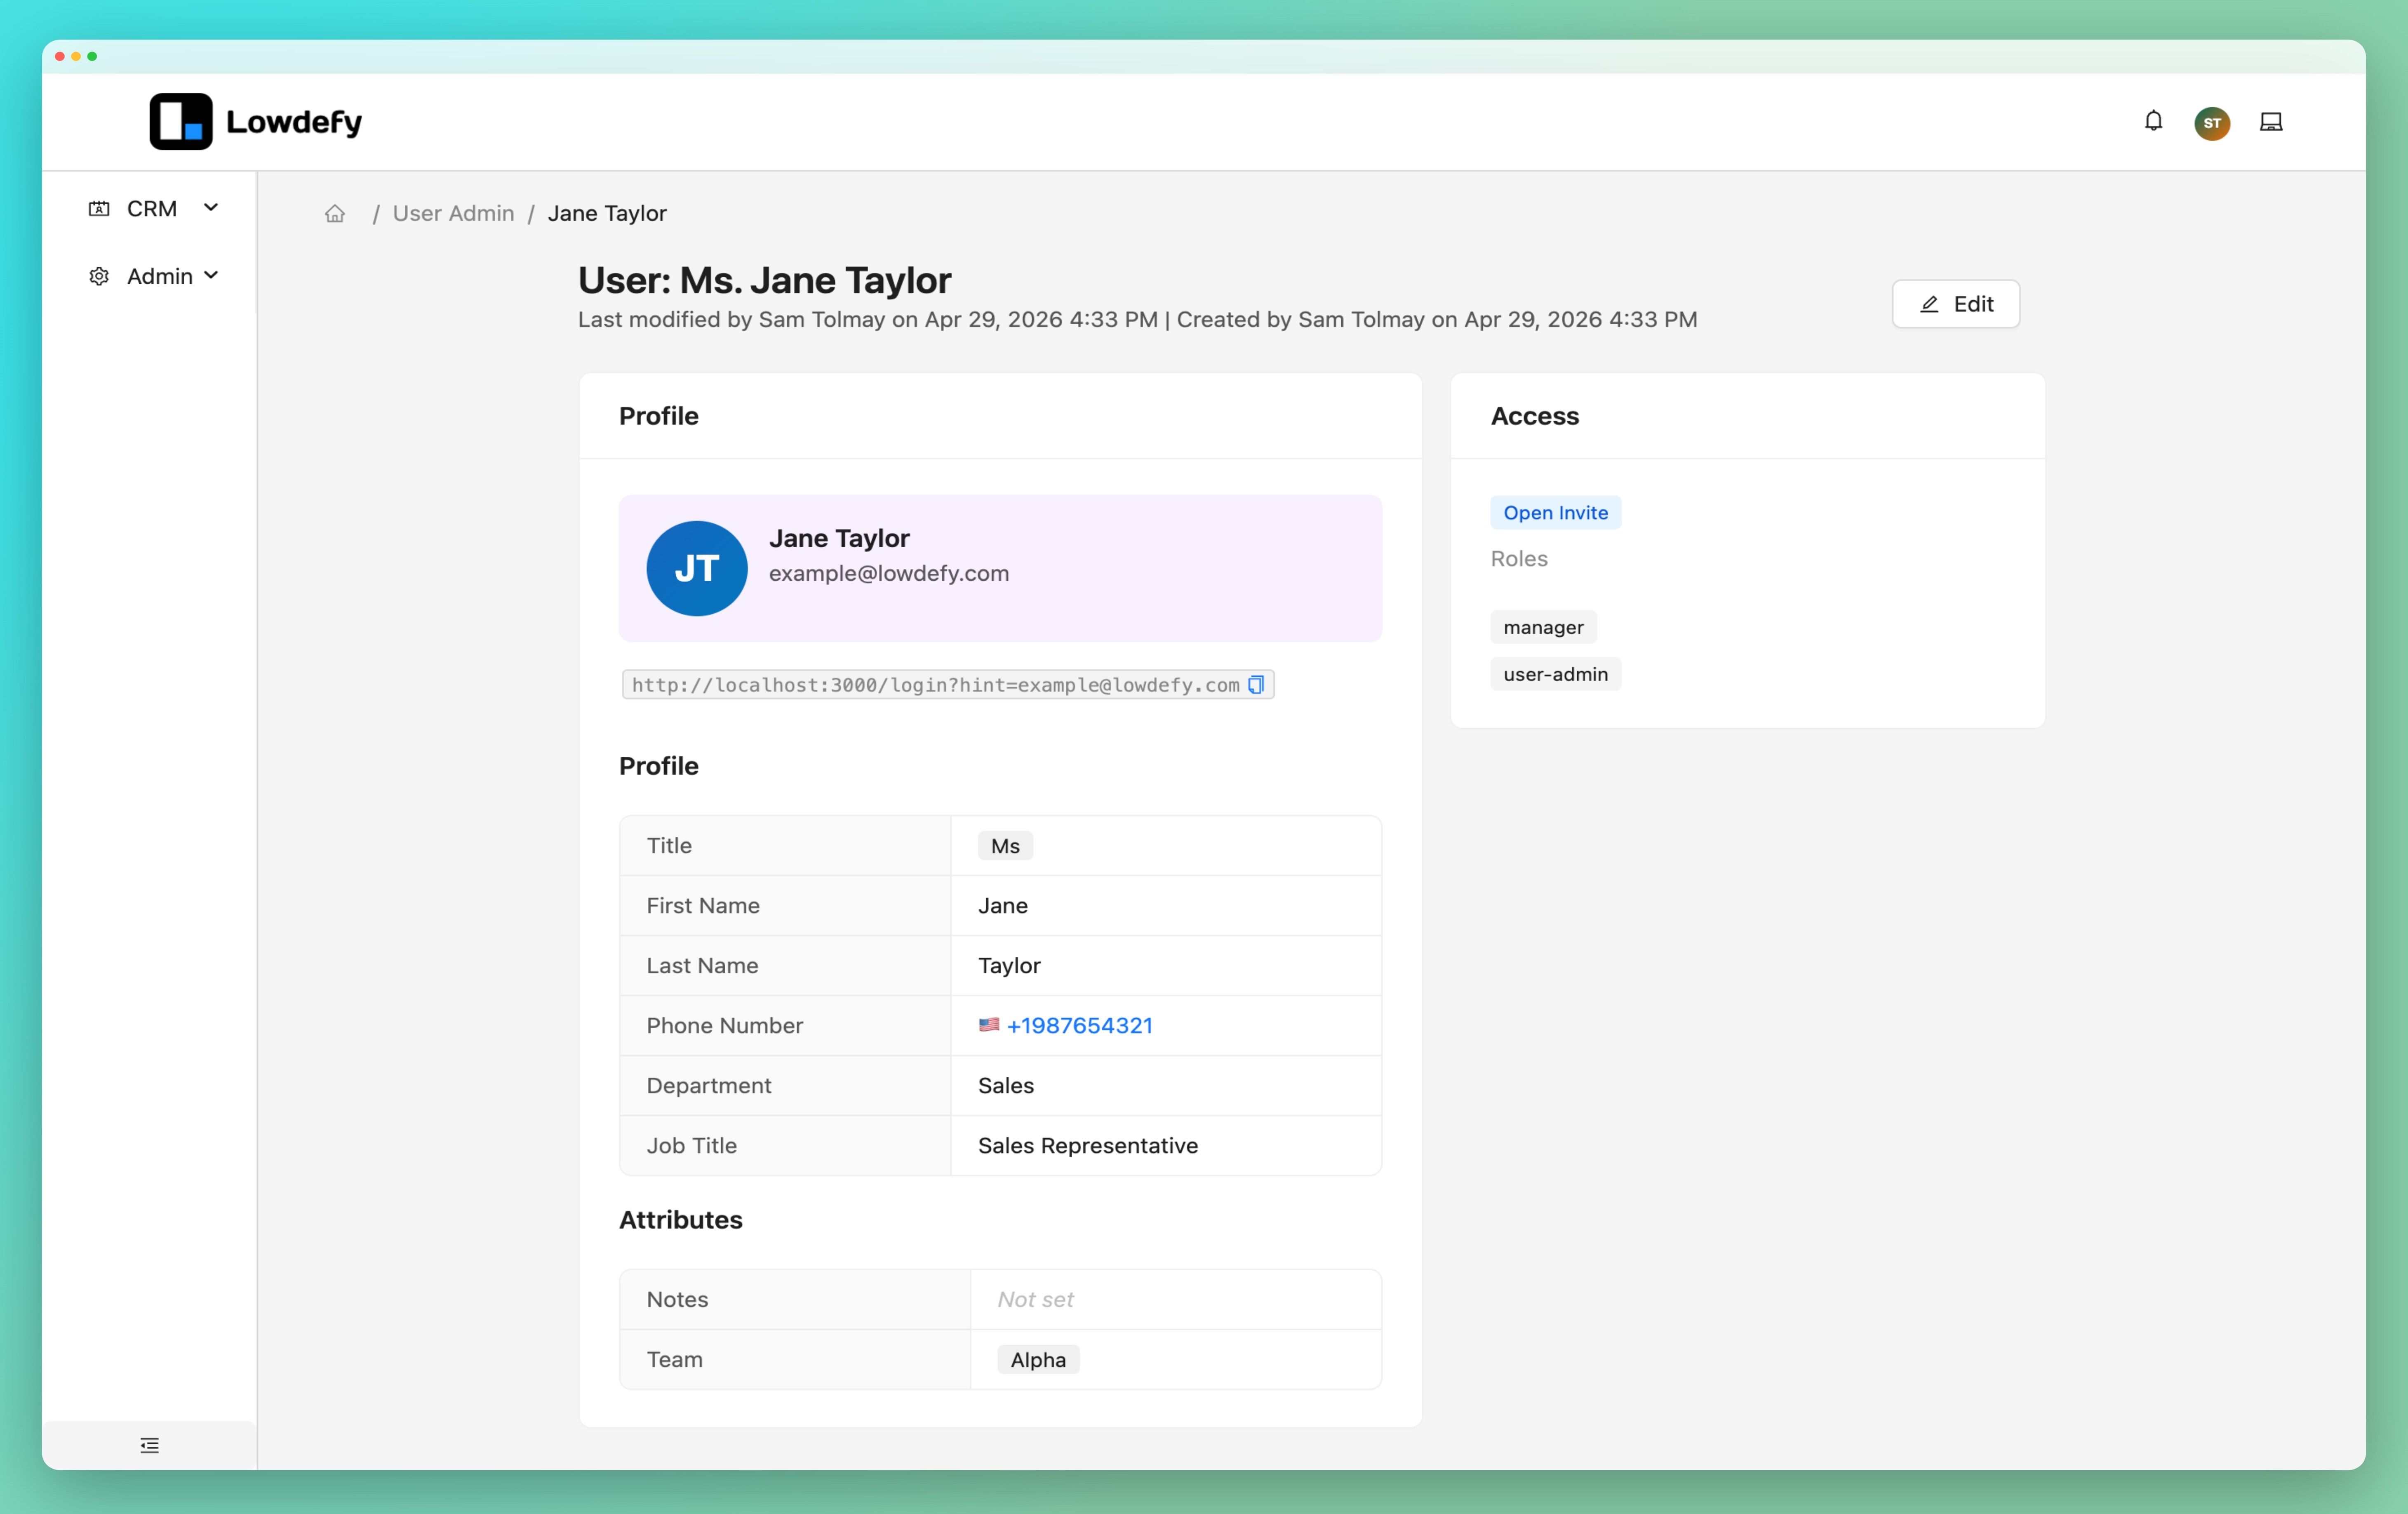Screen dimensions: 2408x1514
Task: Click the Notes row label
Action: click(677, 1299)
